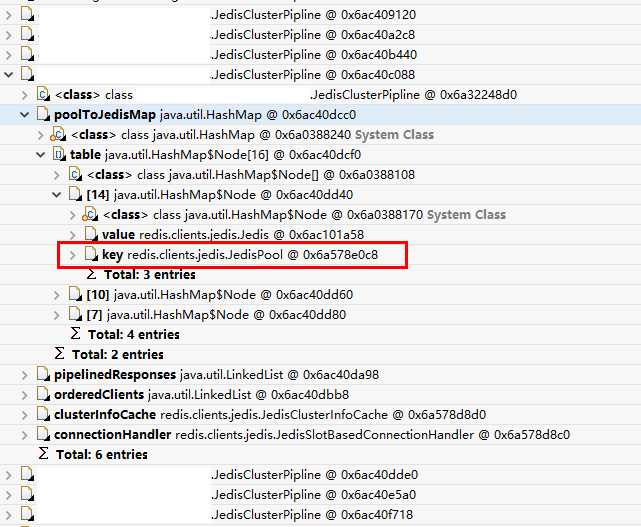Click the system class icon at 0x6a0388240

(x=58, y=135)
